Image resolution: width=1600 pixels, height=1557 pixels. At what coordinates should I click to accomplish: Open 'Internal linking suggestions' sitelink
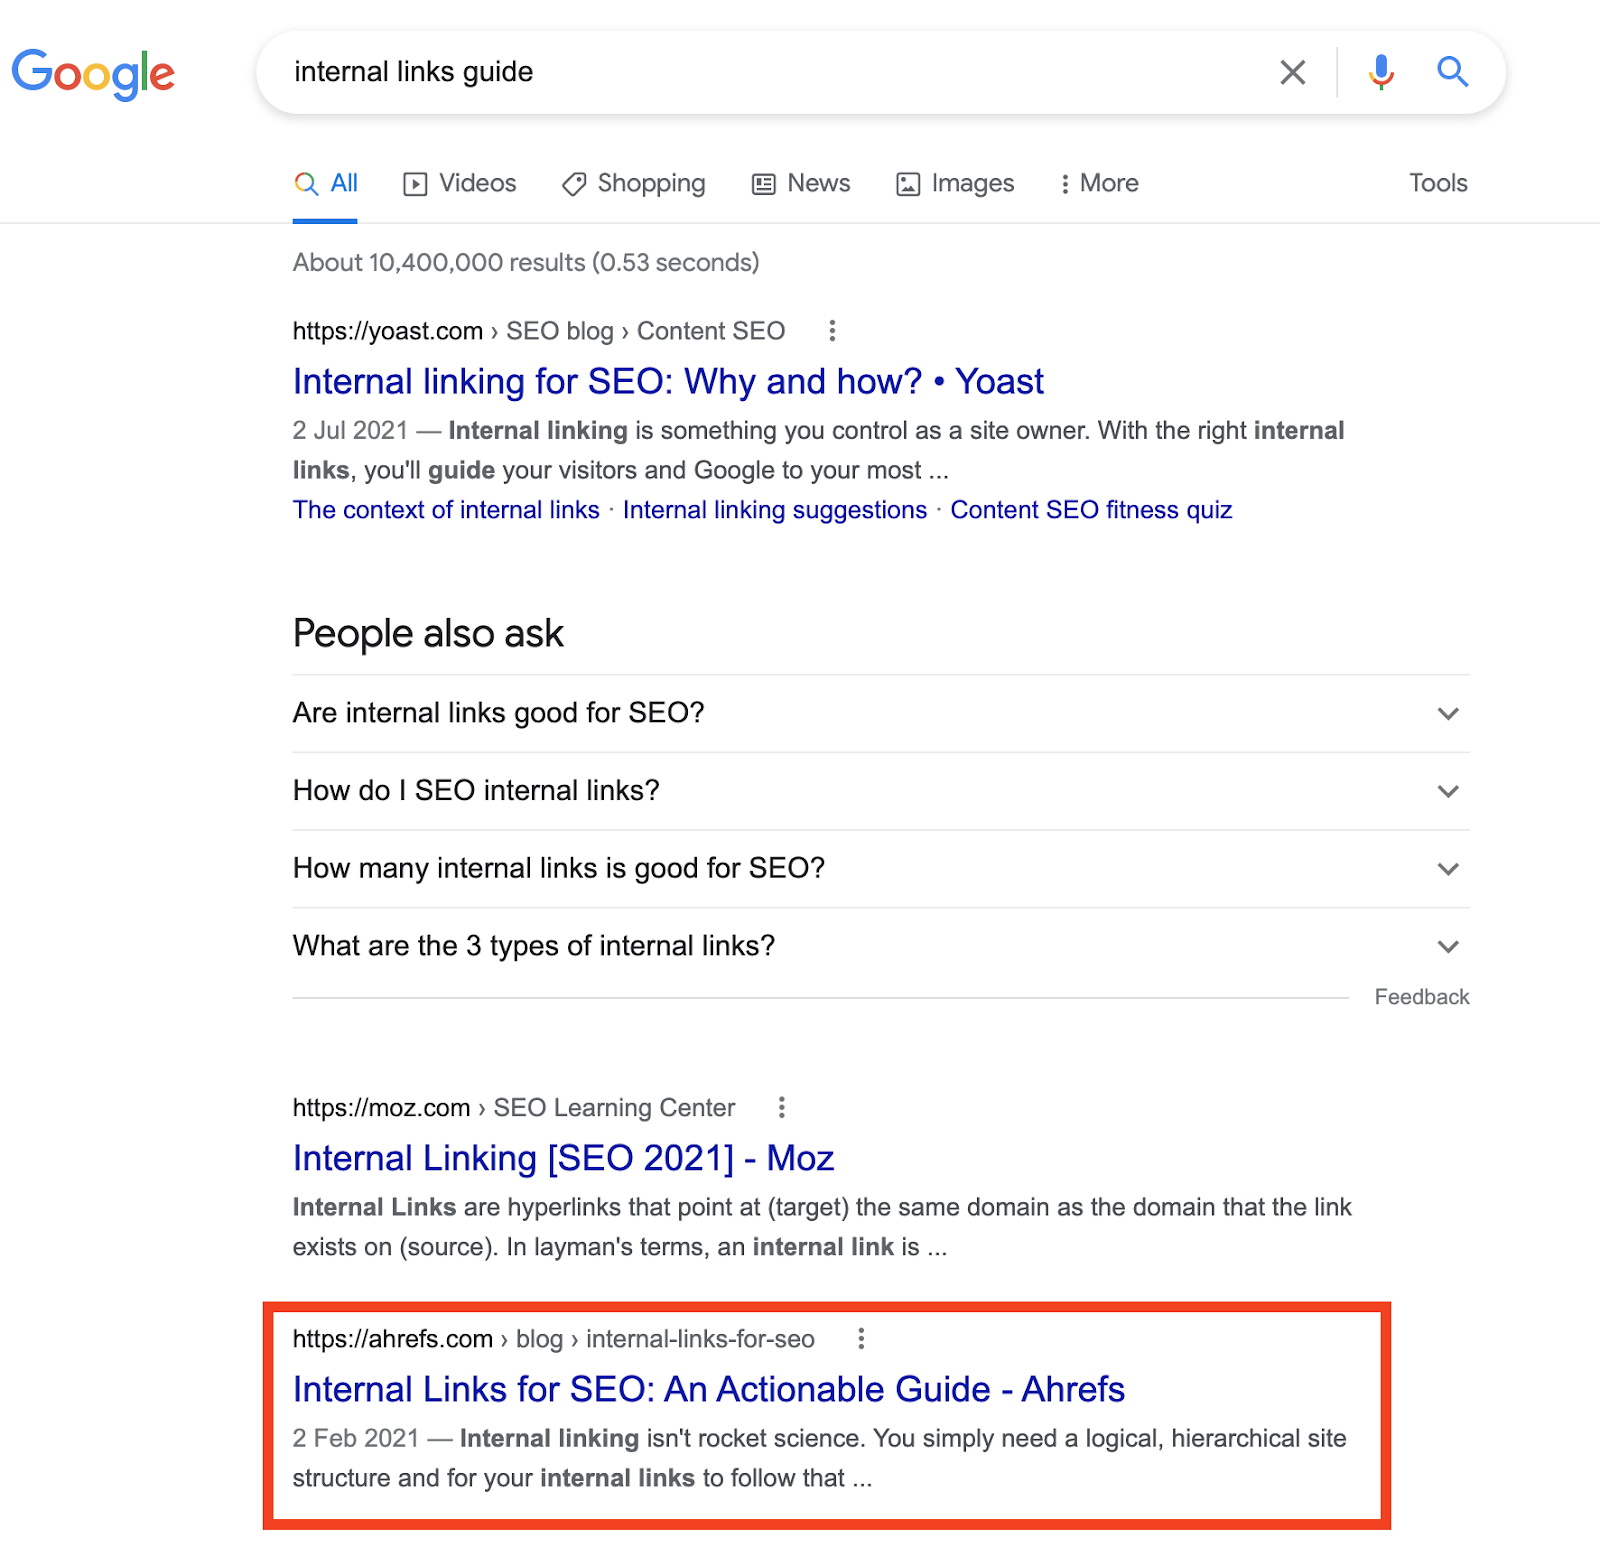775,510
